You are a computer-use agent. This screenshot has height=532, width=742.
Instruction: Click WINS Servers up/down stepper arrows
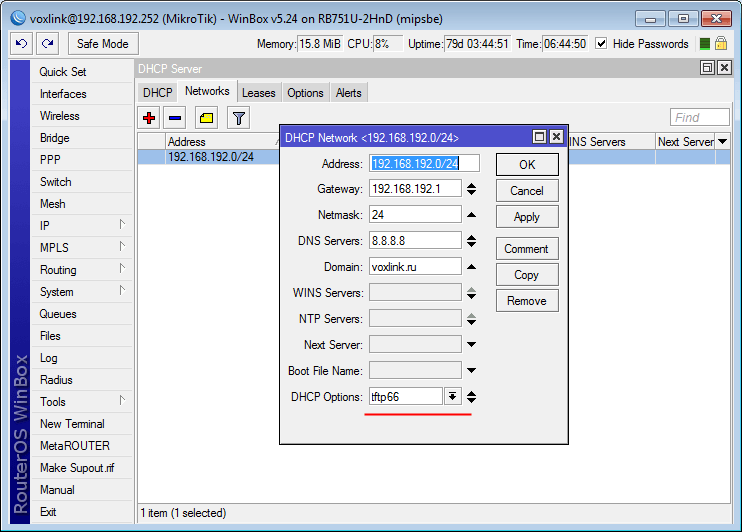[471, 293]
